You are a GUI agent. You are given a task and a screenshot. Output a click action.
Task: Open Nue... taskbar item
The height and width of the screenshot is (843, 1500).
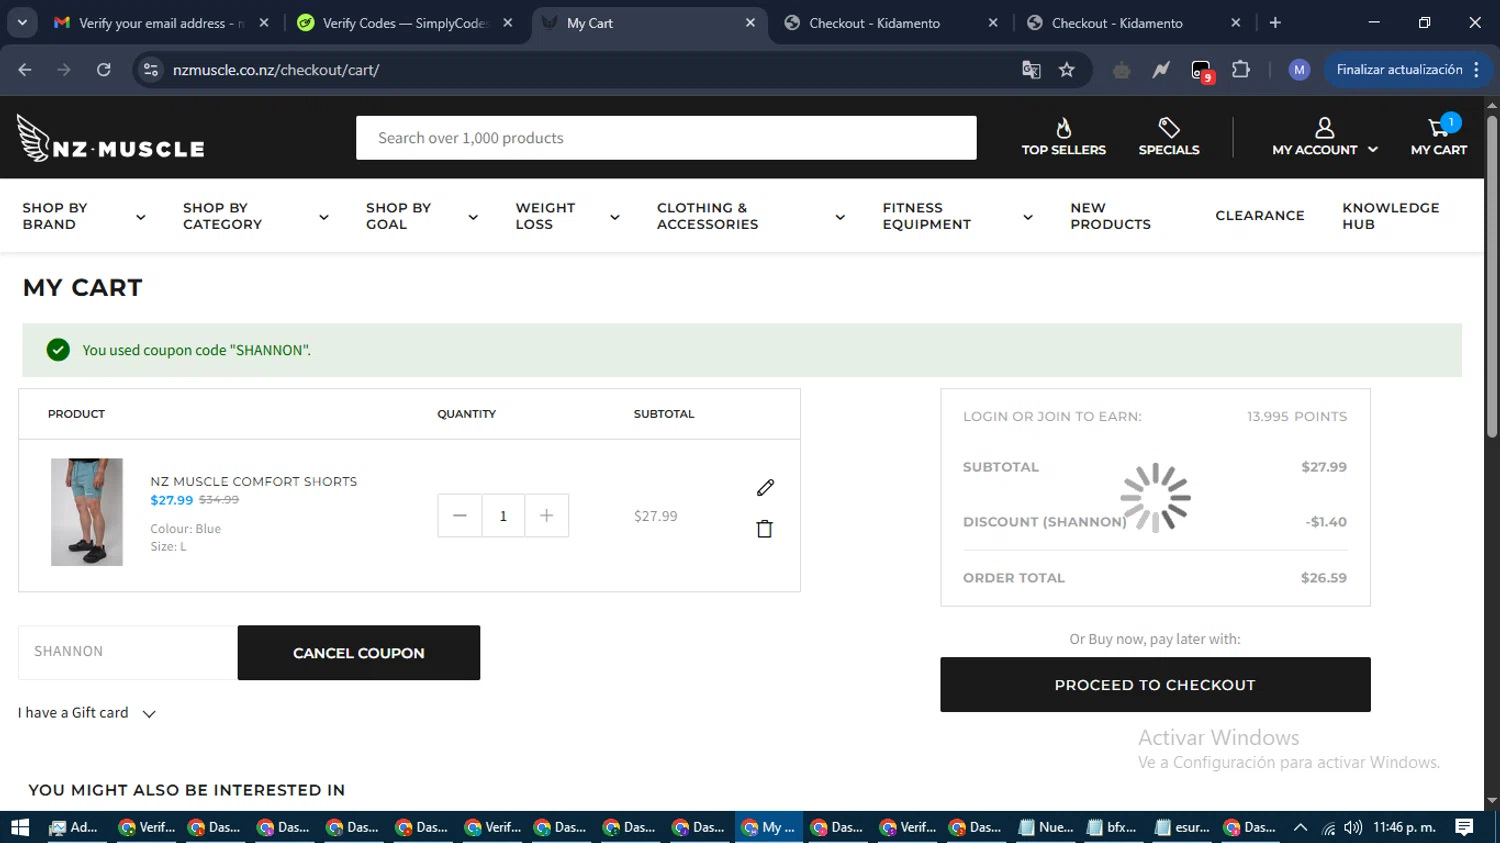click(x=1046, y=827)
